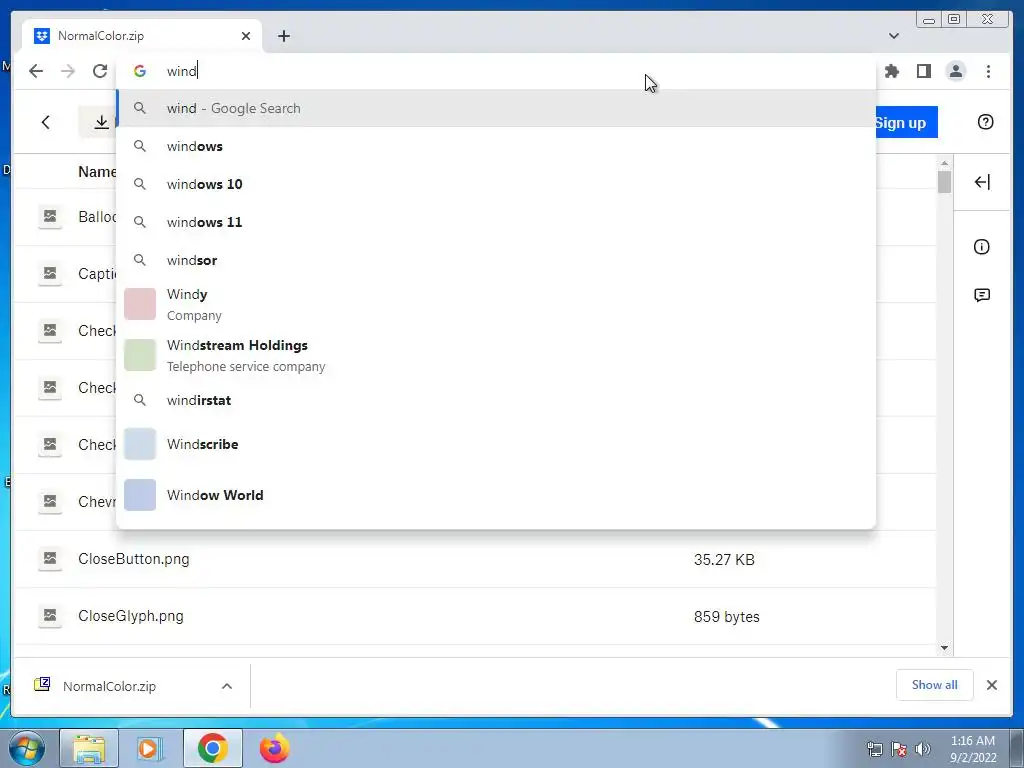Screen dimensions: 1024x768
Task: Click Action Center flag tray icon
Action: click(899, 749)
